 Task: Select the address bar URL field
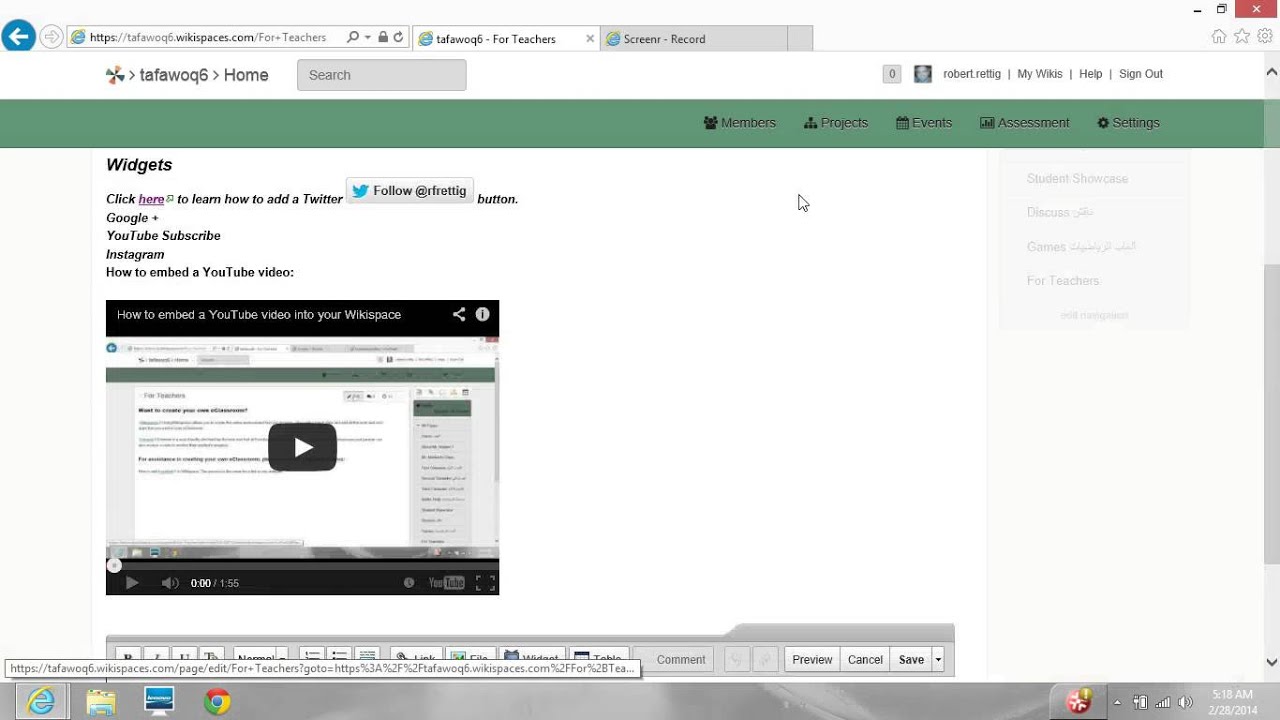(x=207, y=37)
